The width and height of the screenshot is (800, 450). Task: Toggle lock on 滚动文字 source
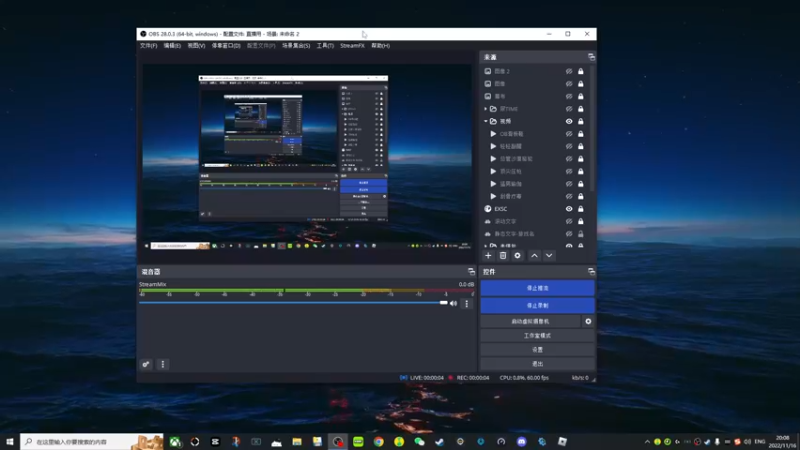click(x=581, y=221)
